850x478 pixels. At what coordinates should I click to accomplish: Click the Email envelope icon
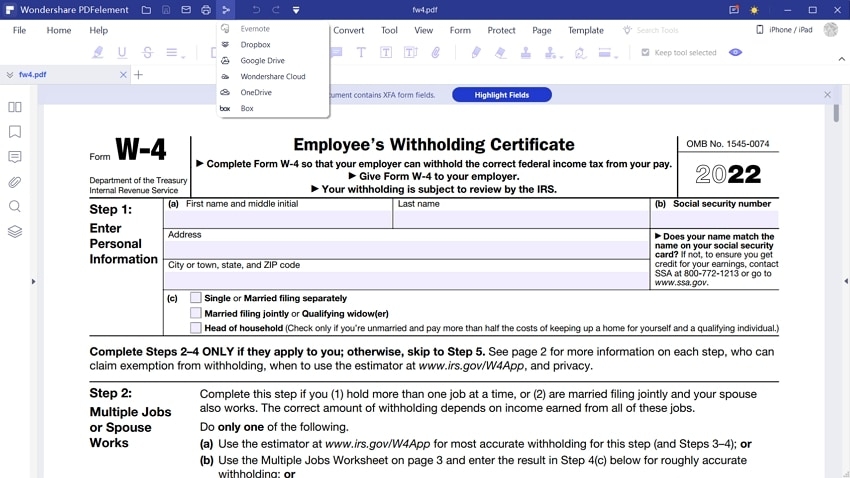186,10
